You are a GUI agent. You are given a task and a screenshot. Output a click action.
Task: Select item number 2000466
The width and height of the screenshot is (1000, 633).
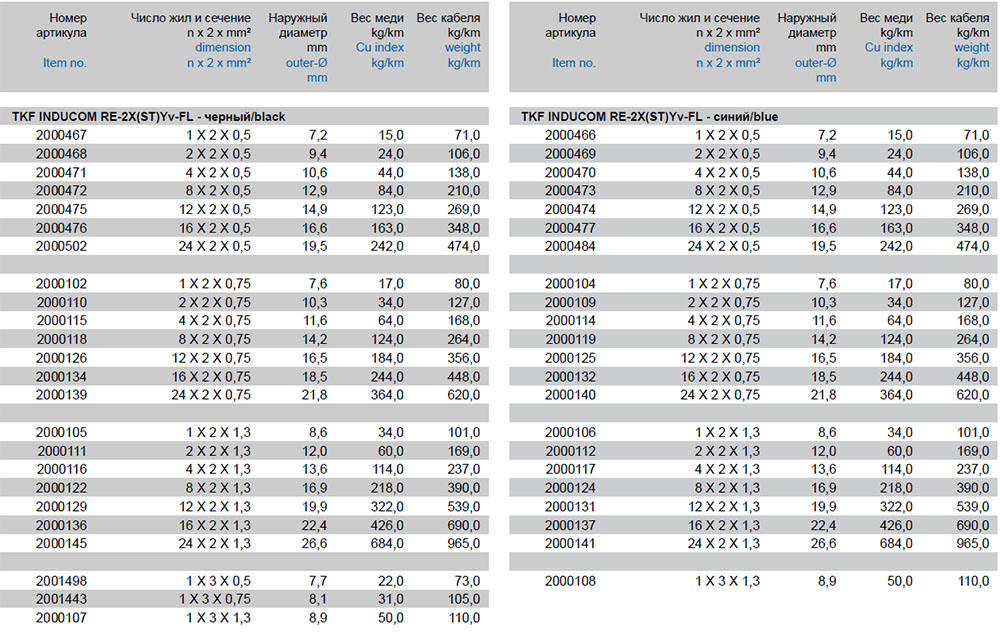click(570, 135)
